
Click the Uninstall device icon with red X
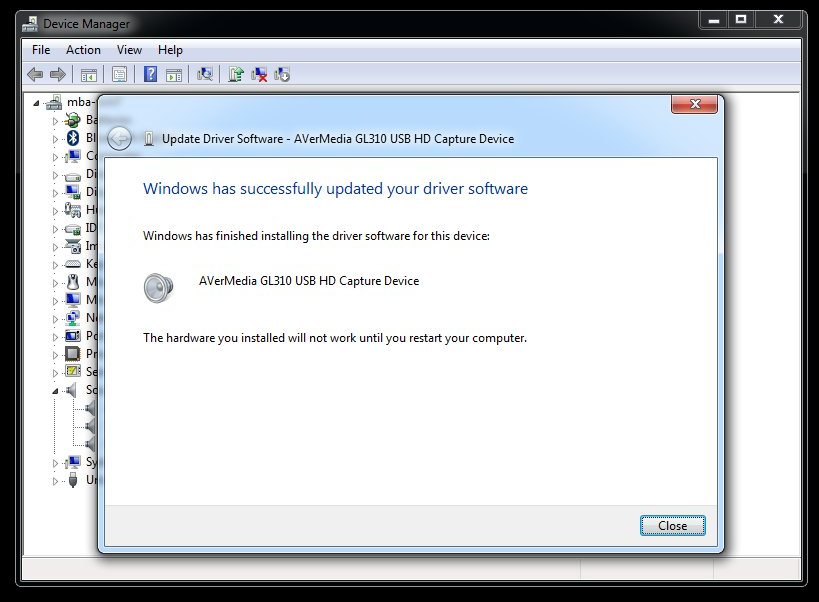pyautogui.click(x=259, y=75)
